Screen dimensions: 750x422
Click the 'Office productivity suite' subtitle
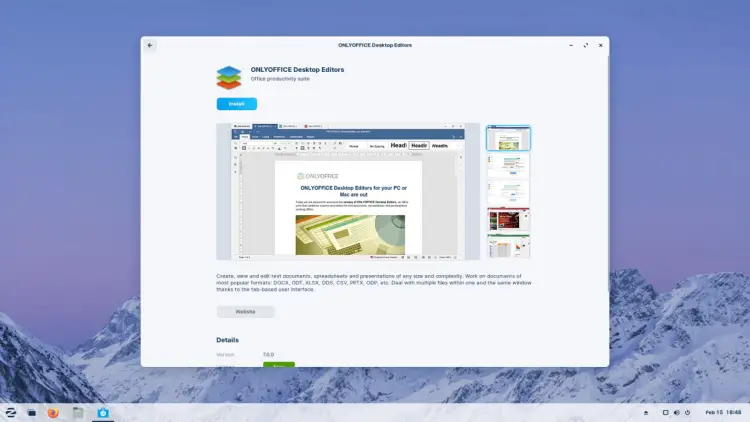coord(280,79)
